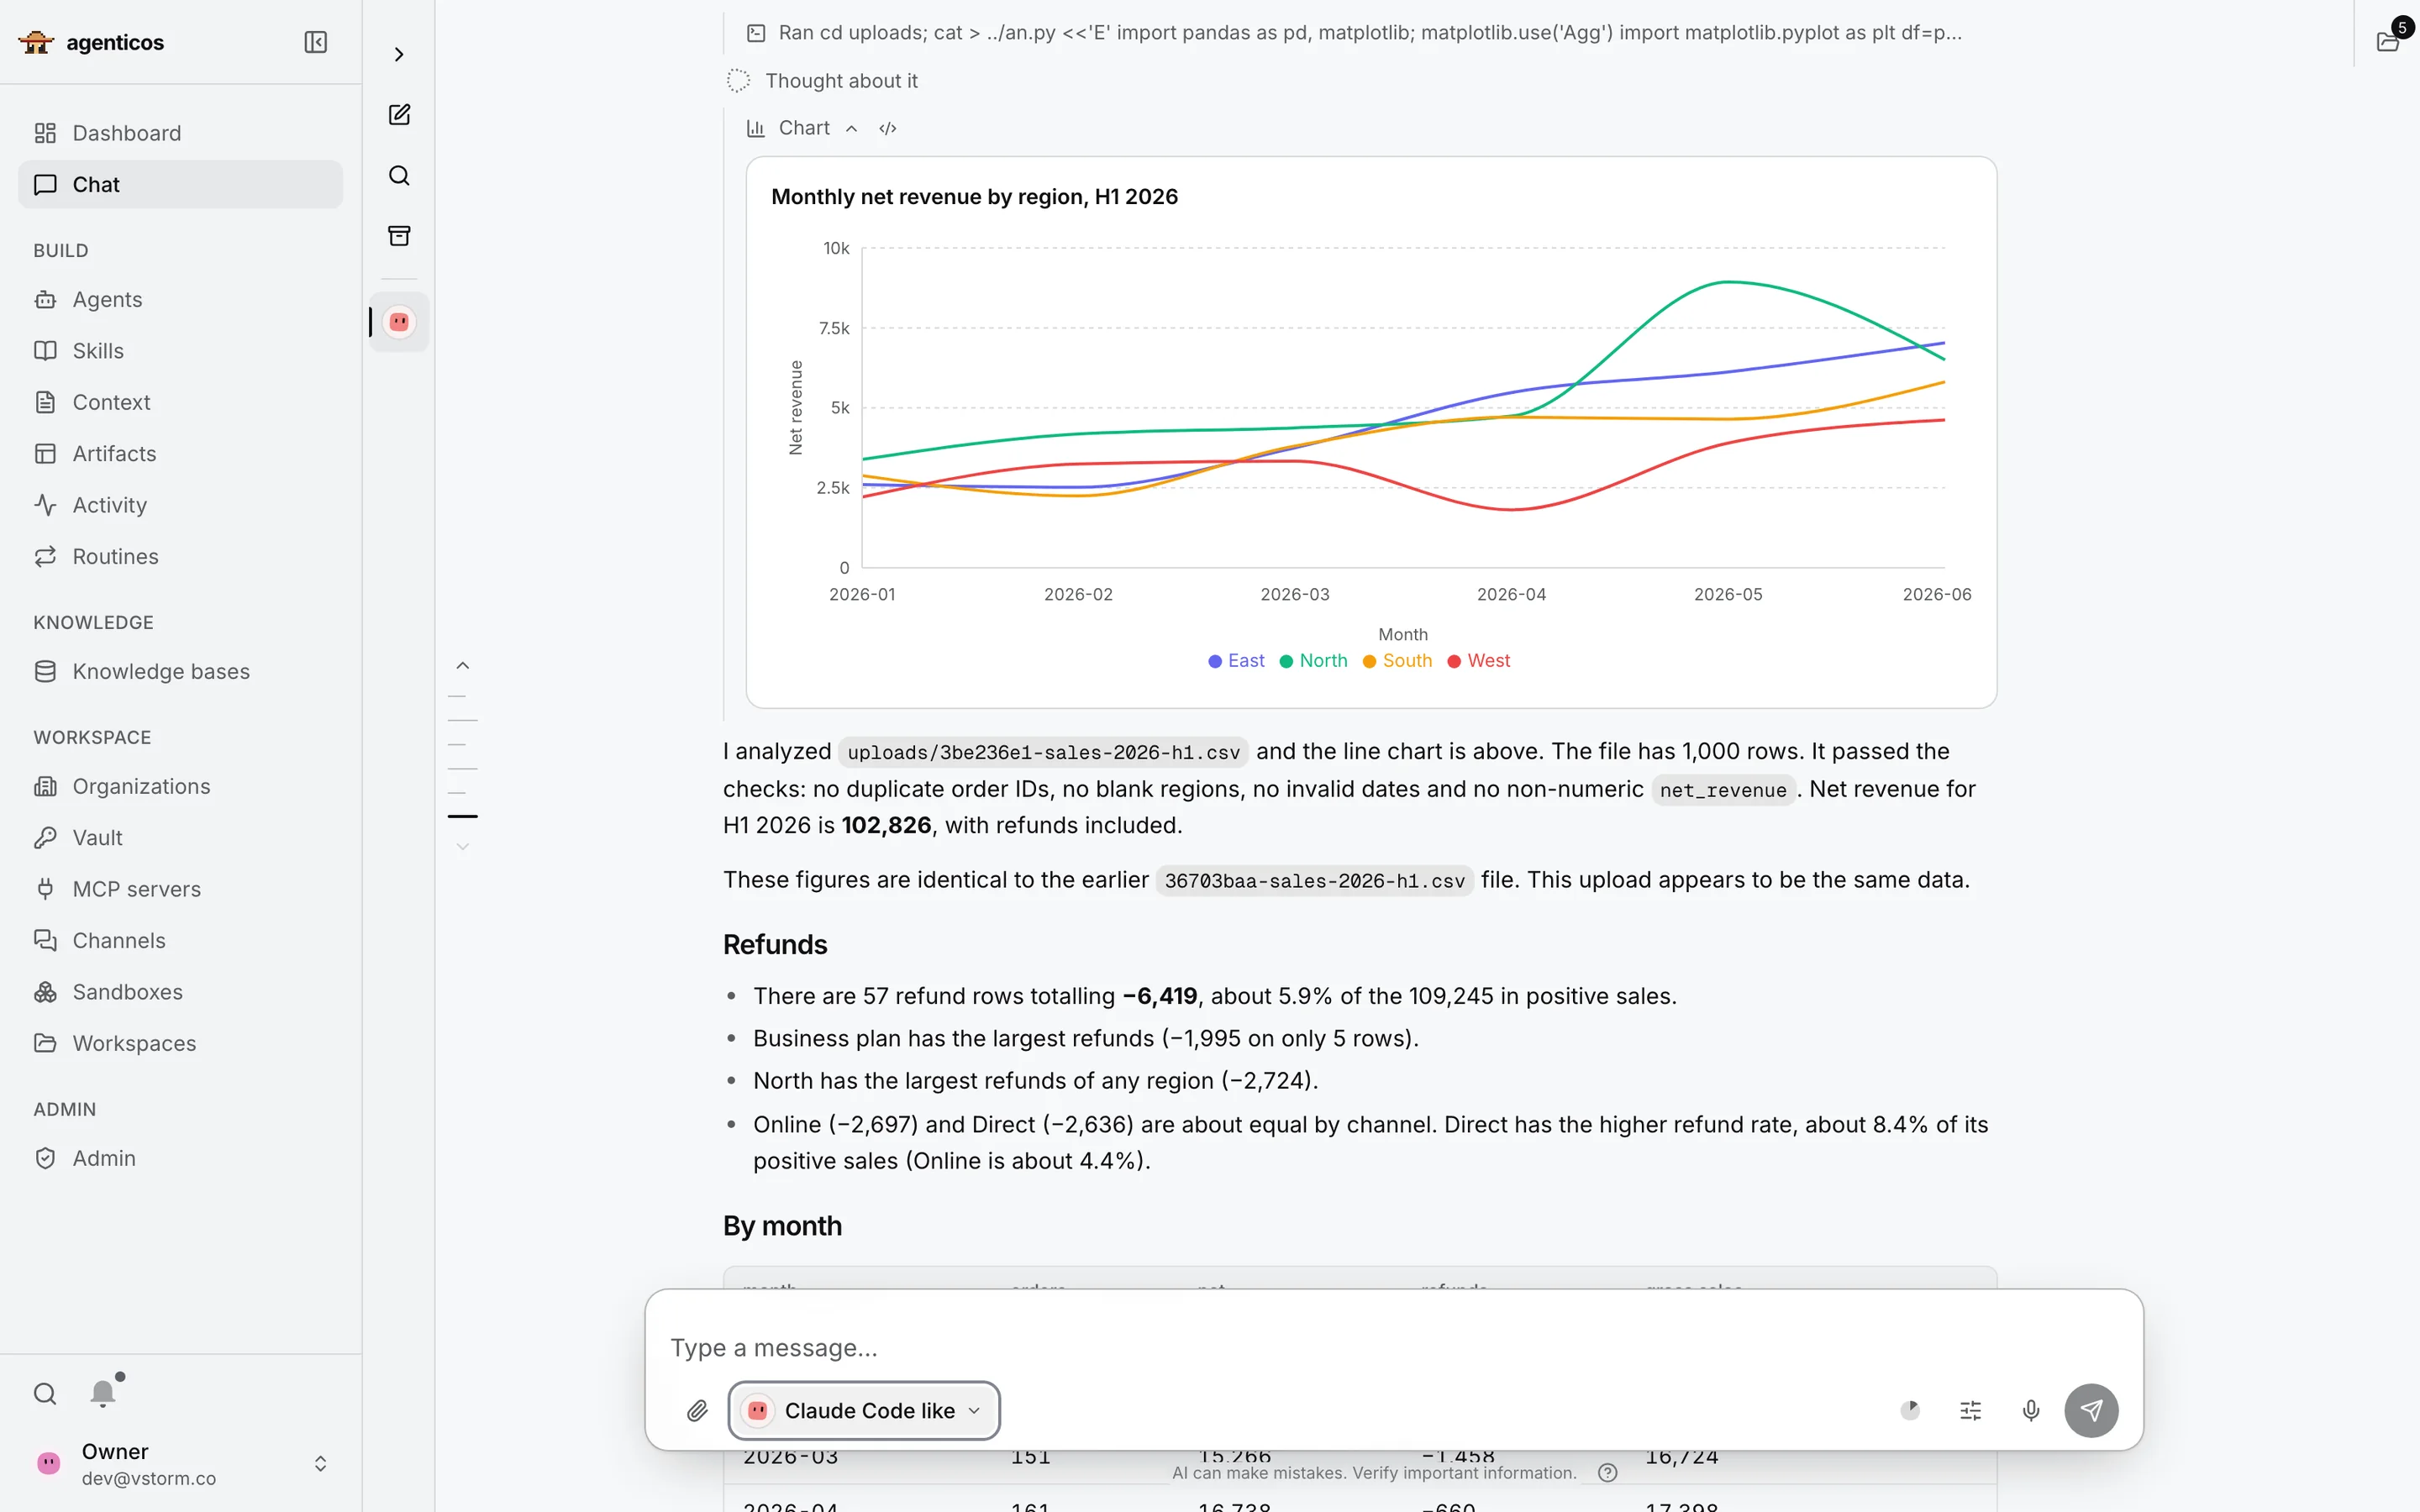Open Context in the sidebar
2420x1512 pixels.
point(181,402)
